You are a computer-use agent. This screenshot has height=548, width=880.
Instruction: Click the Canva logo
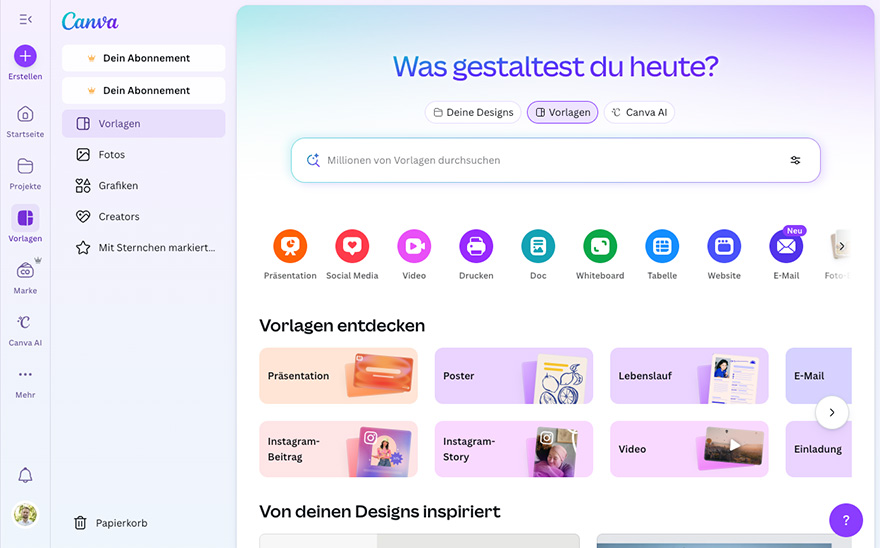click(x=90, y=22)
